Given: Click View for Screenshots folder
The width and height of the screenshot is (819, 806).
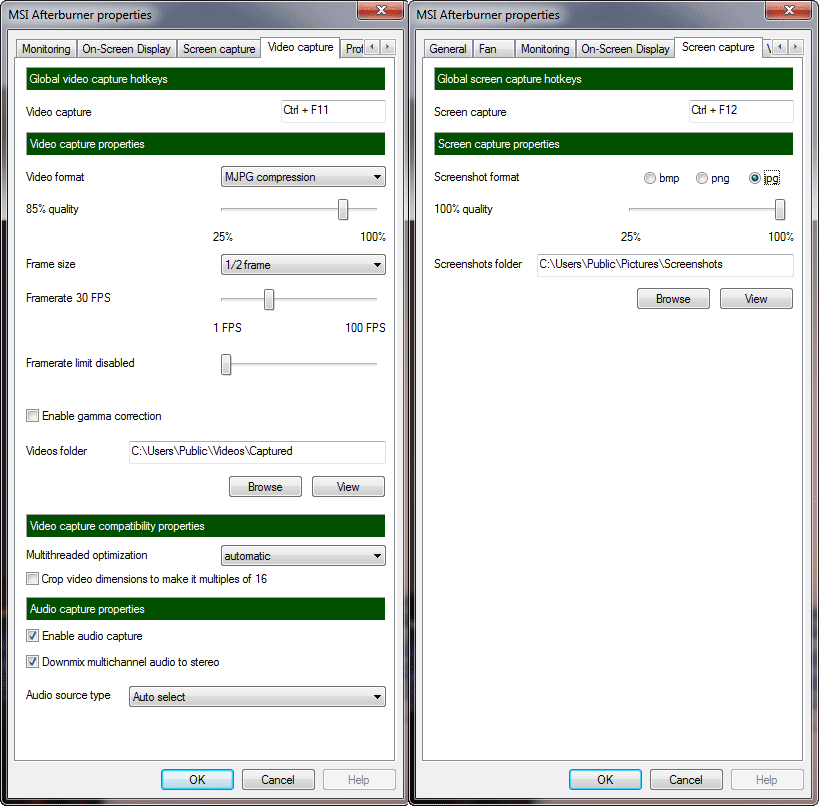Looking at the screenshot, I should pyautogui.click(x=756, y=299).
